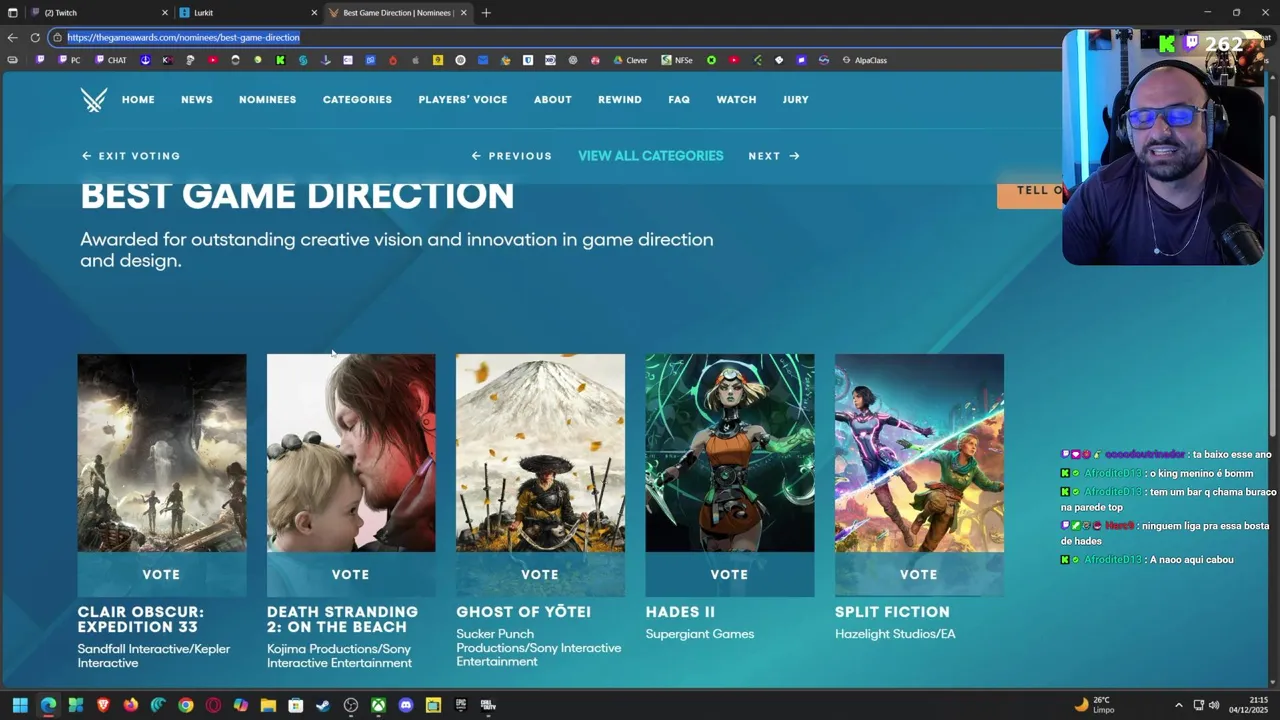Click Split Fiction cover artwork
This screenshot has width=1280, height=720.
point(919,453)
